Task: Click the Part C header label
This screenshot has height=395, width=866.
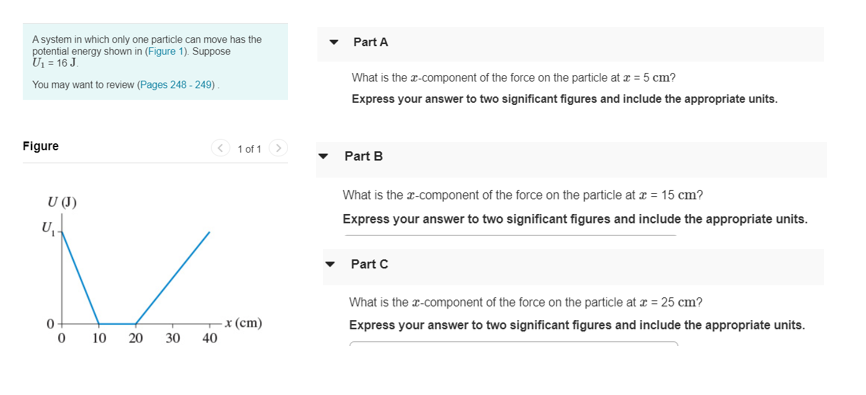Action: point(369,264)
